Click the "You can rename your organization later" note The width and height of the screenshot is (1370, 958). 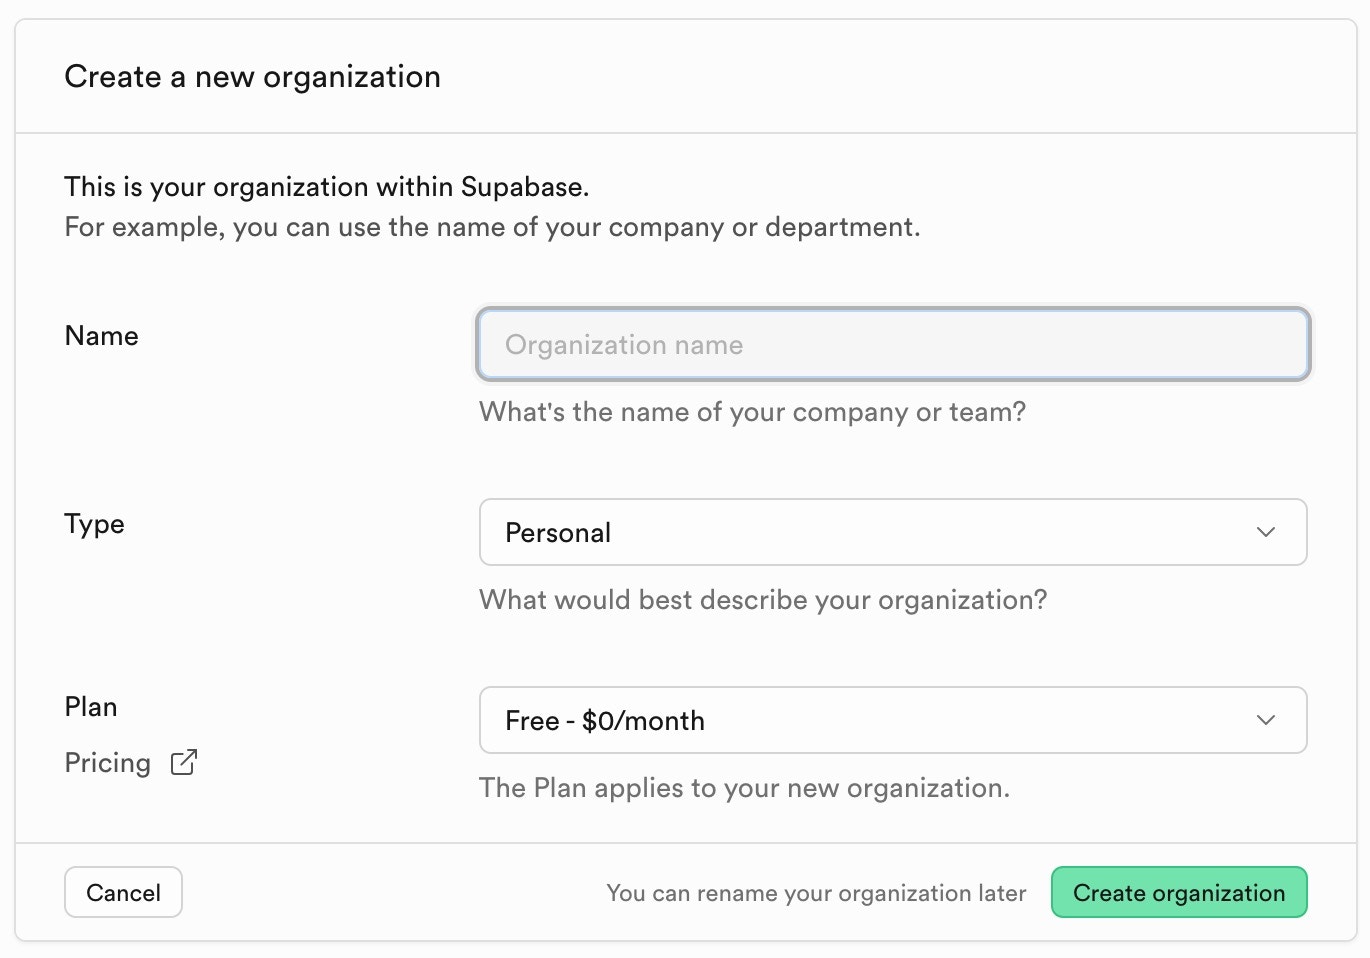click(816, 893)
